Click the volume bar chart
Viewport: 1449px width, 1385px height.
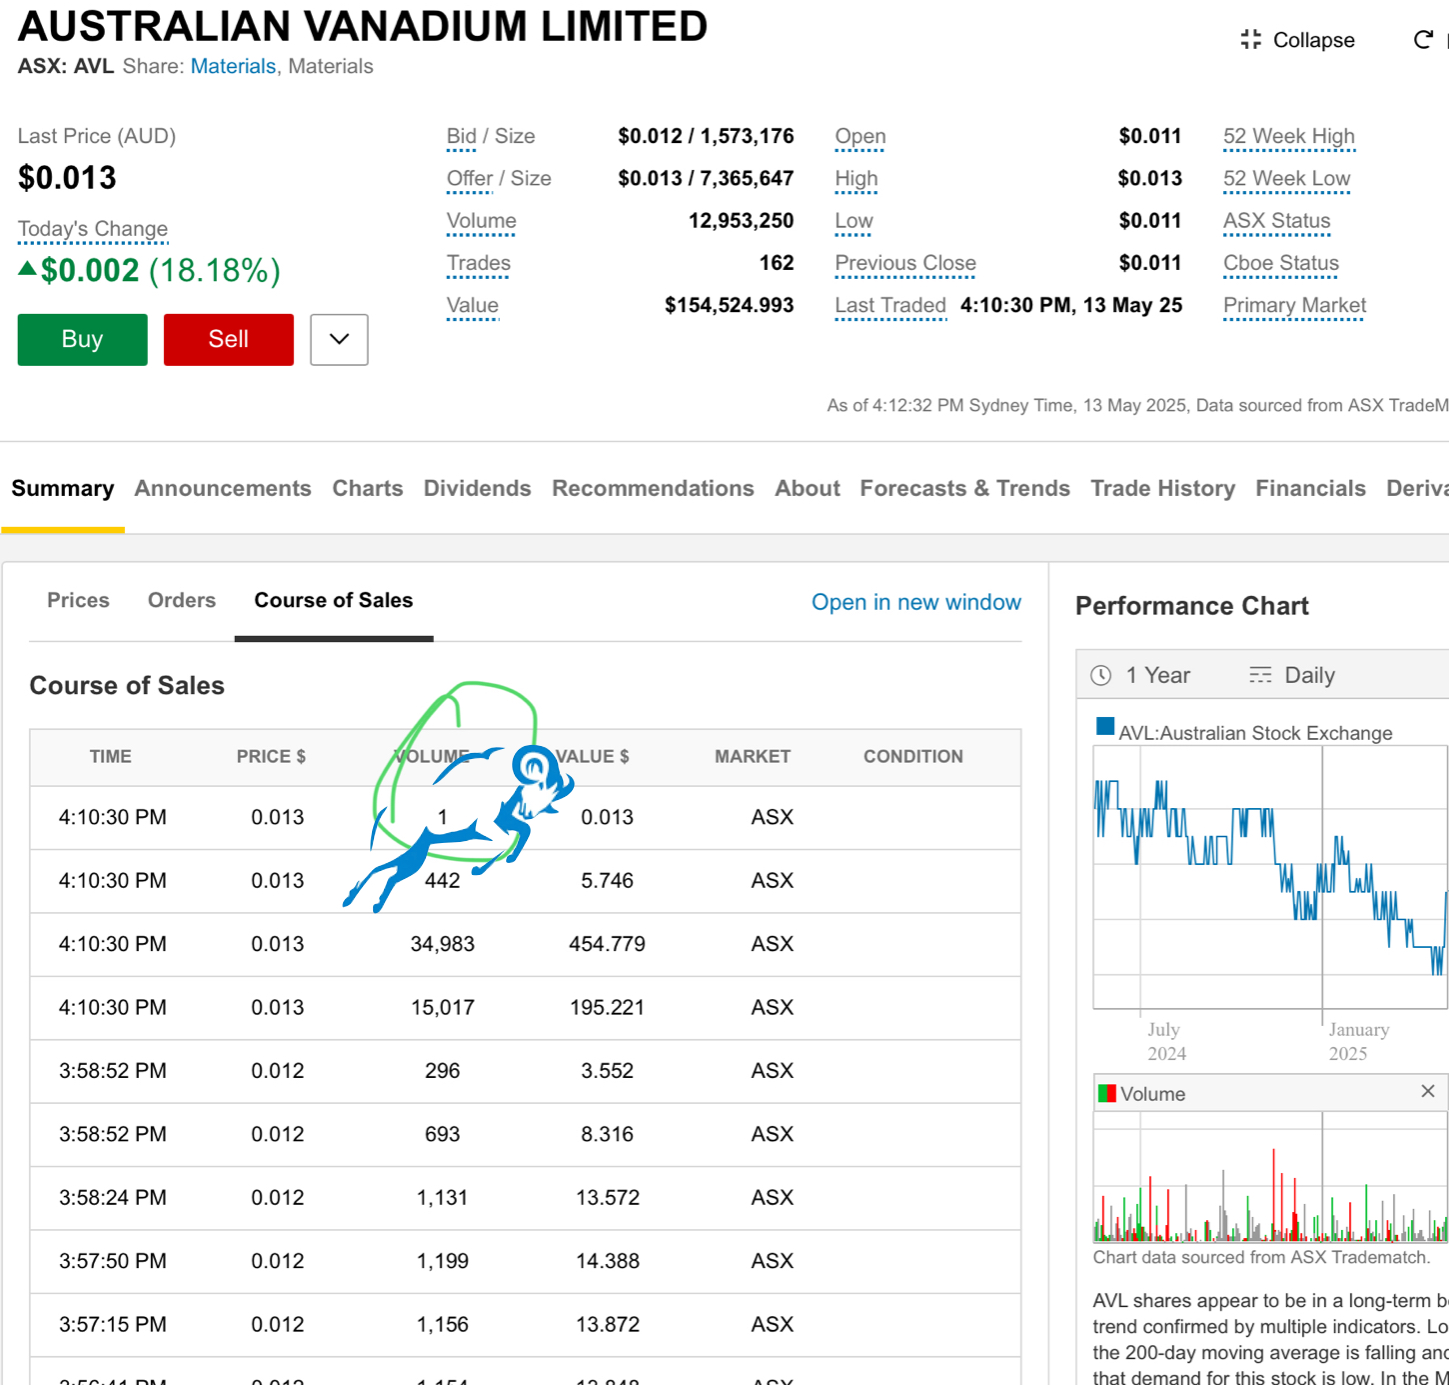click(x=1270, y=1177)
